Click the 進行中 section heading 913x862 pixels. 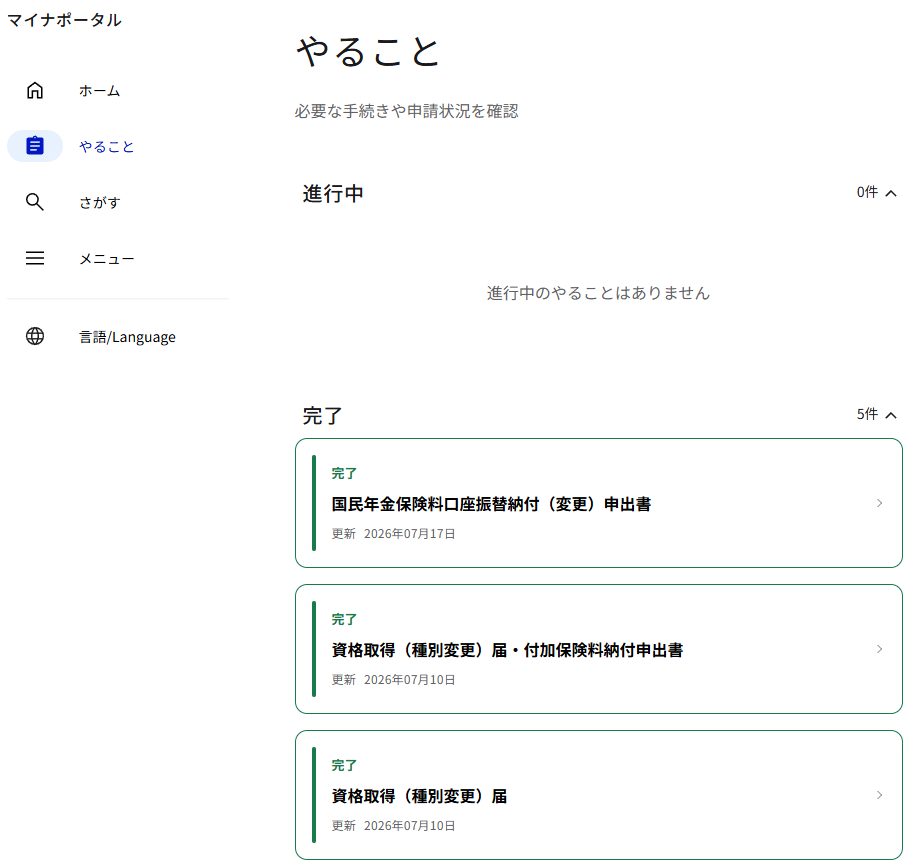[333, 193]
